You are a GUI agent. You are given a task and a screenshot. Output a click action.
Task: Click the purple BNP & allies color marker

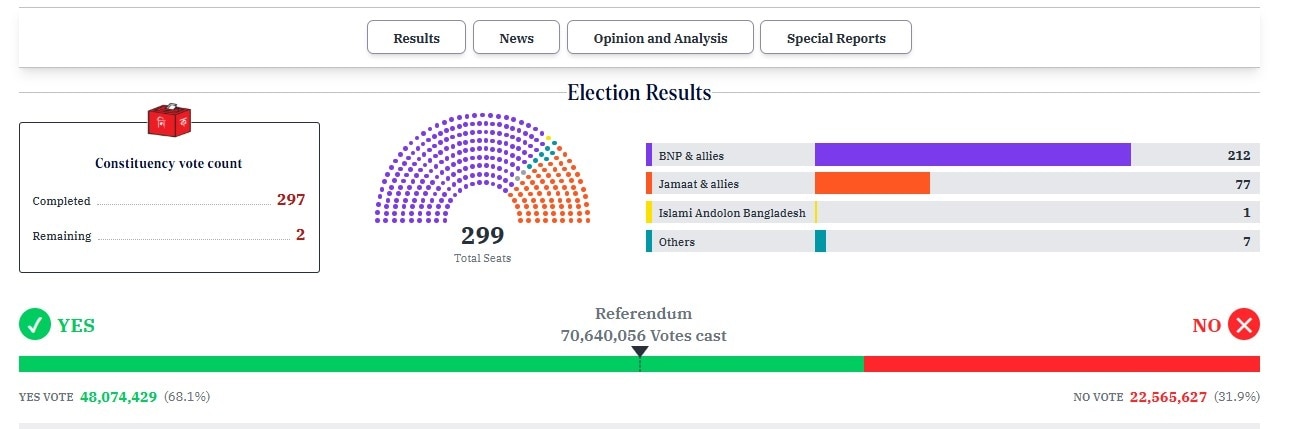point(649,155)
